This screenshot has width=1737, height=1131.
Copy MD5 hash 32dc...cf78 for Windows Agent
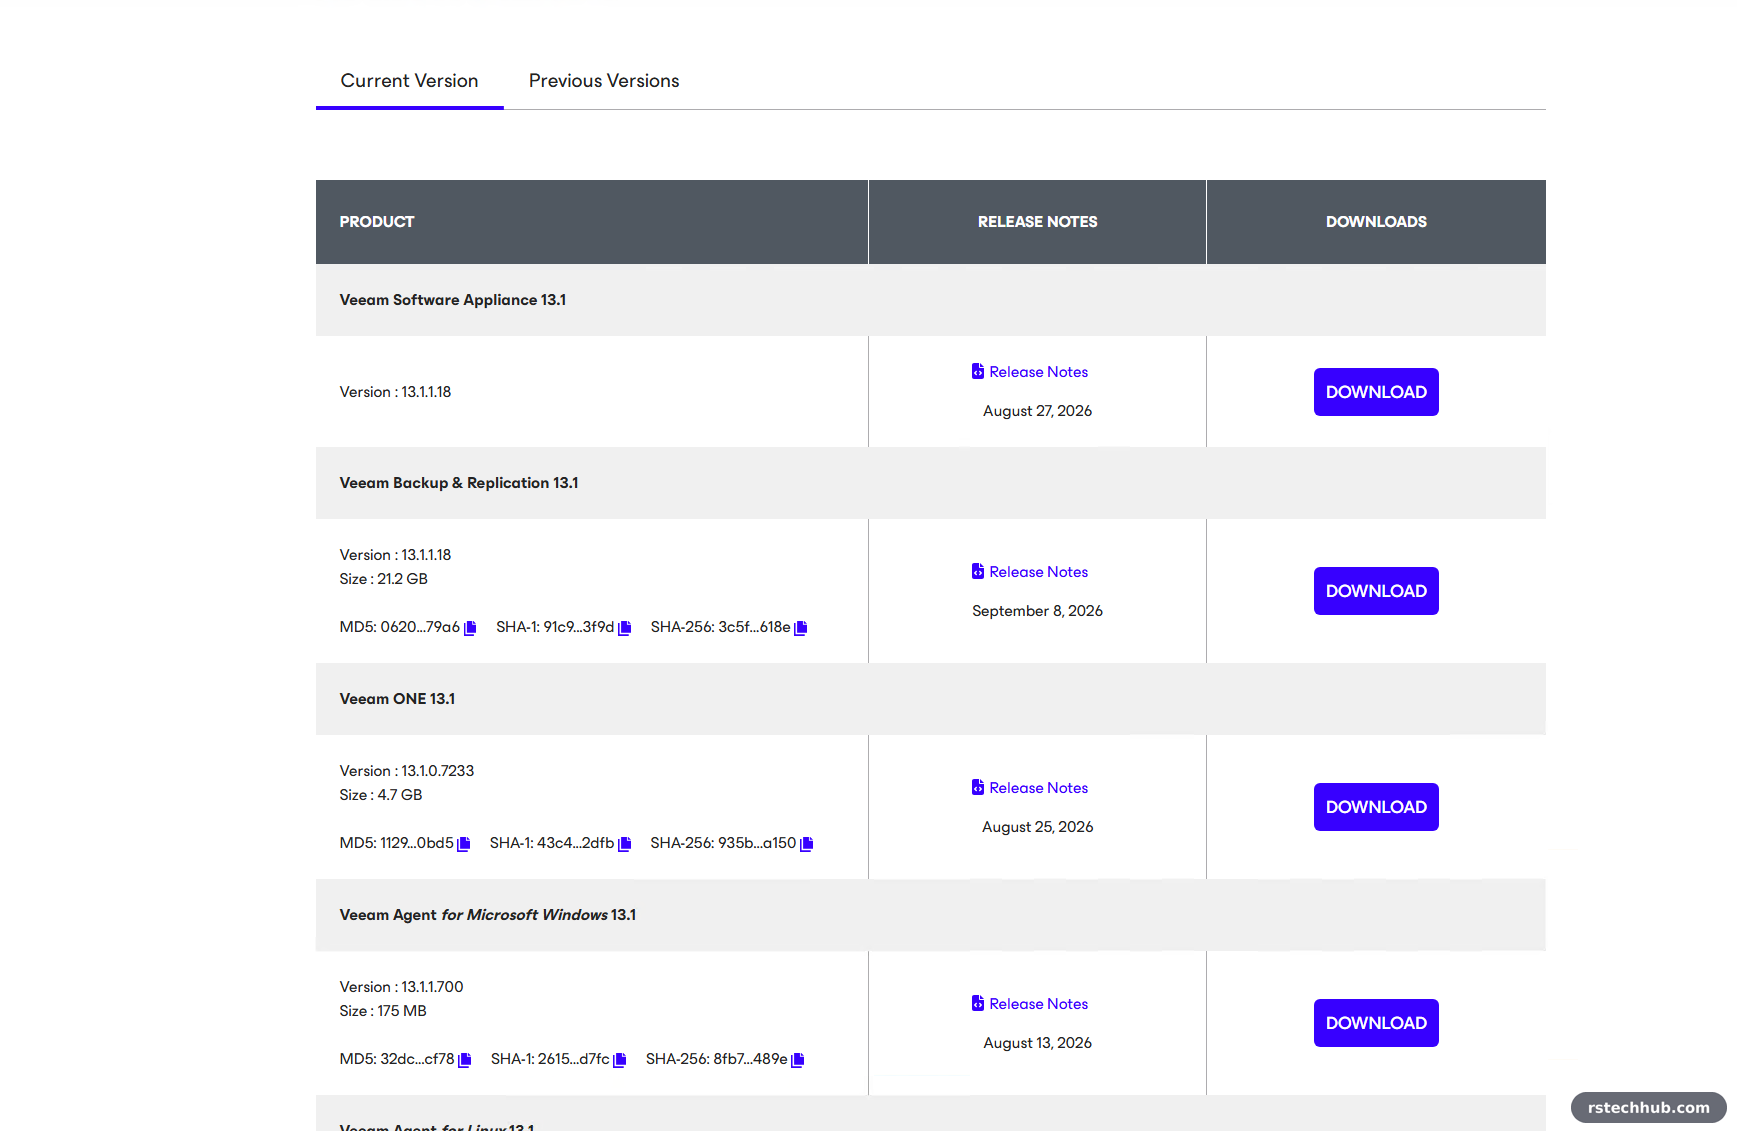(465, 1060)
